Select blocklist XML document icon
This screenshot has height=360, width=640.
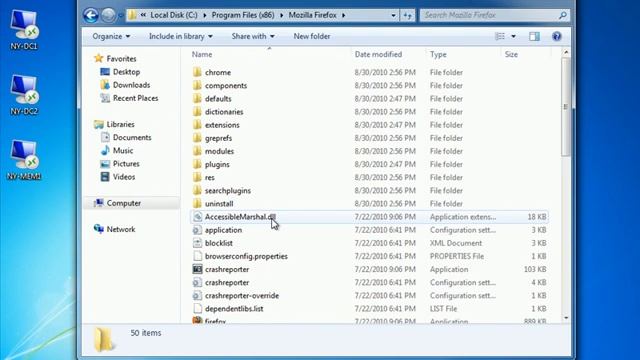[x=198, y=243]
